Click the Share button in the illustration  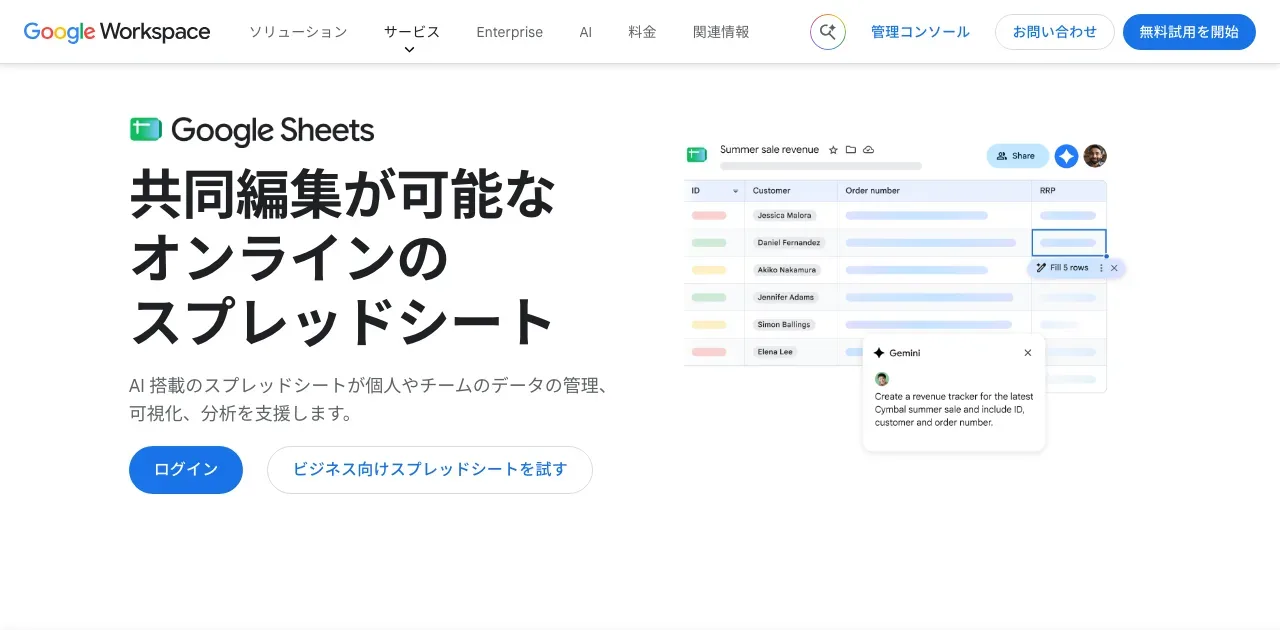click(1017, 156)
